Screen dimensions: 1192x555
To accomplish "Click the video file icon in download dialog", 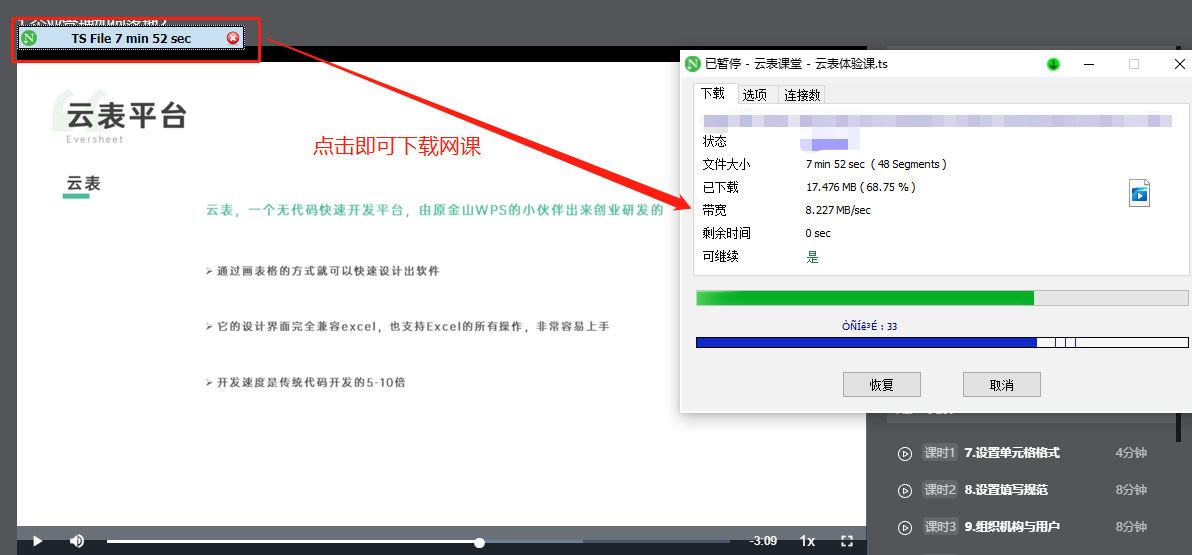I will (1140, 193).
